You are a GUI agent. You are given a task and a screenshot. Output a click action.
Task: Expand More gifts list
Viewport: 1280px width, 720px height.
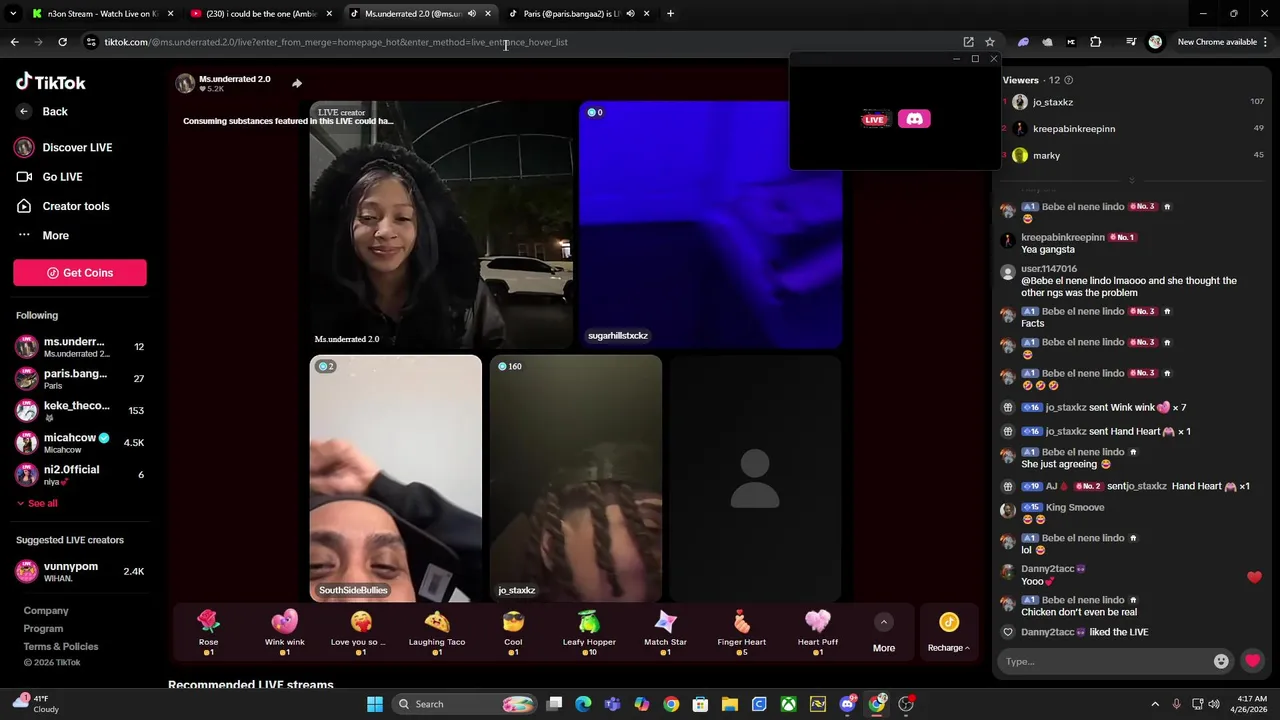(x=884, y=633)
